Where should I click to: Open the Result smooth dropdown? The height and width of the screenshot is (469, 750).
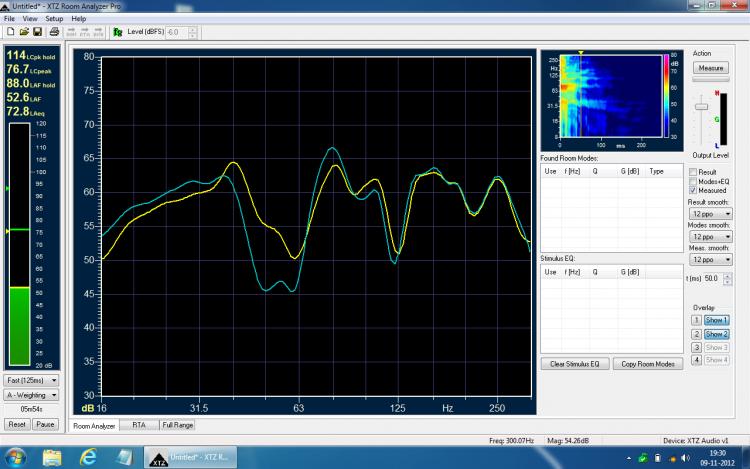[710, 214]
